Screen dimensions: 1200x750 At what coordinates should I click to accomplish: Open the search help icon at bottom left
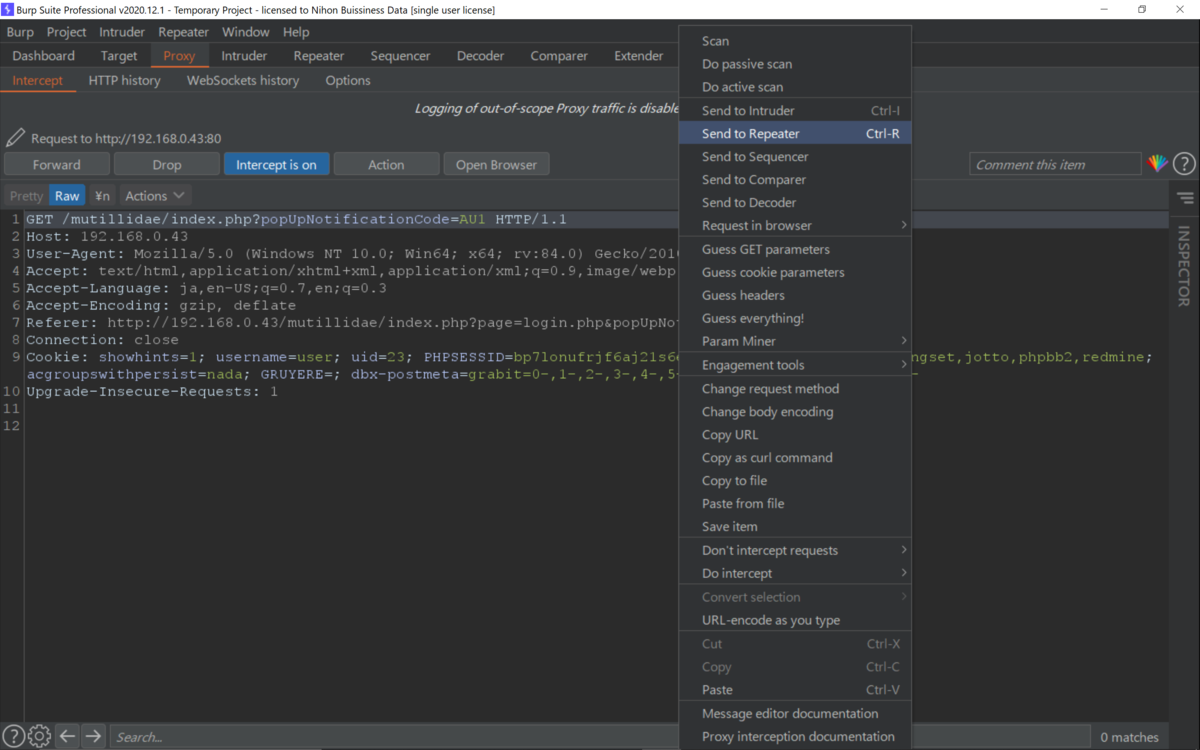[14, 736]
